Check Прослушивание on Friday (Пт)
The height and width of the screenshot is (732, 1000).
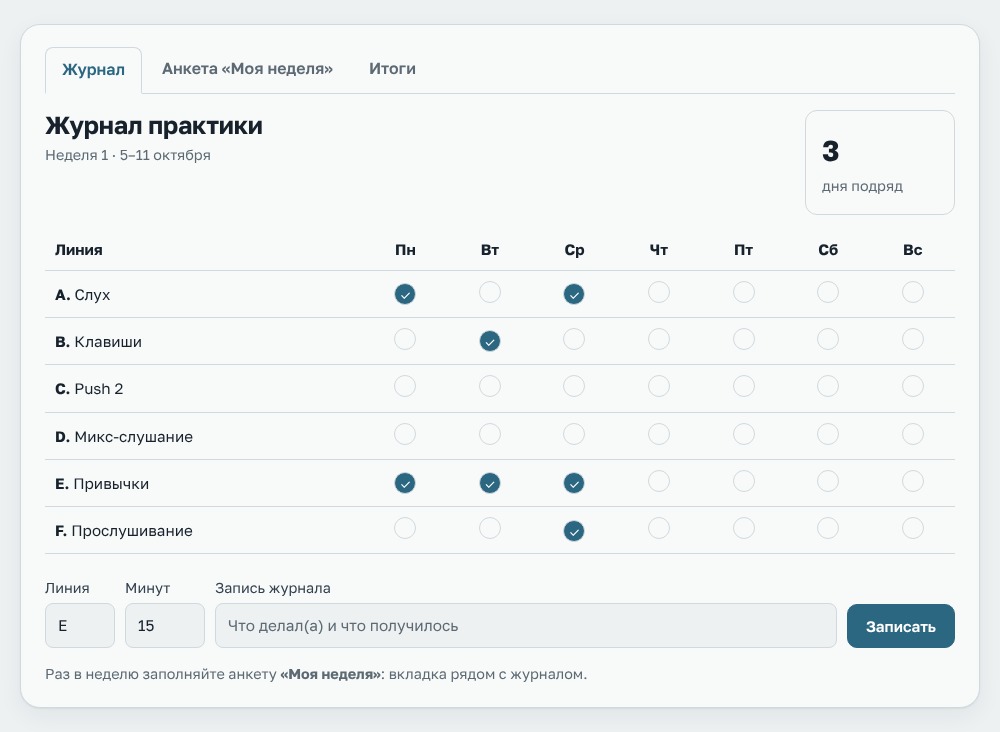click(744, 529)
